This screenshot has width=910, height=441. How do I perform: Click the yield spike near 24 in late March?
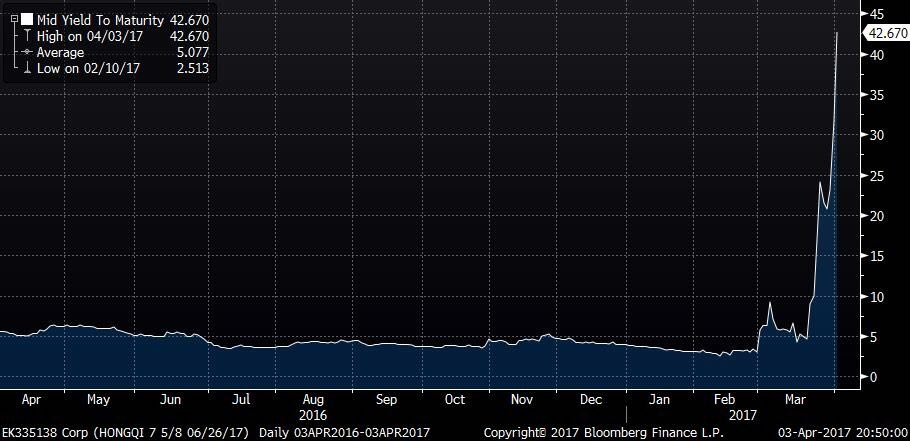(820, 183)
